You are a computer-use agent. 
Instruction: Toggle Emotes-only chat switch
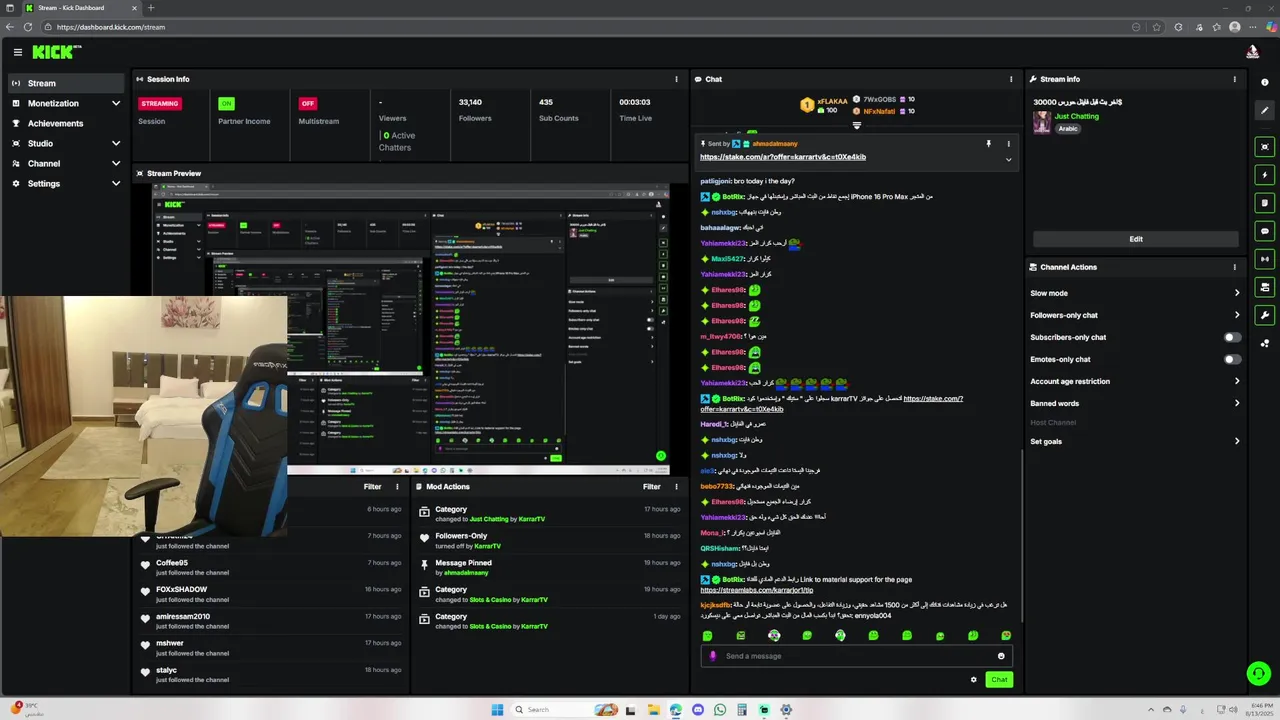pyautogui.click(x=1232, y=359)
